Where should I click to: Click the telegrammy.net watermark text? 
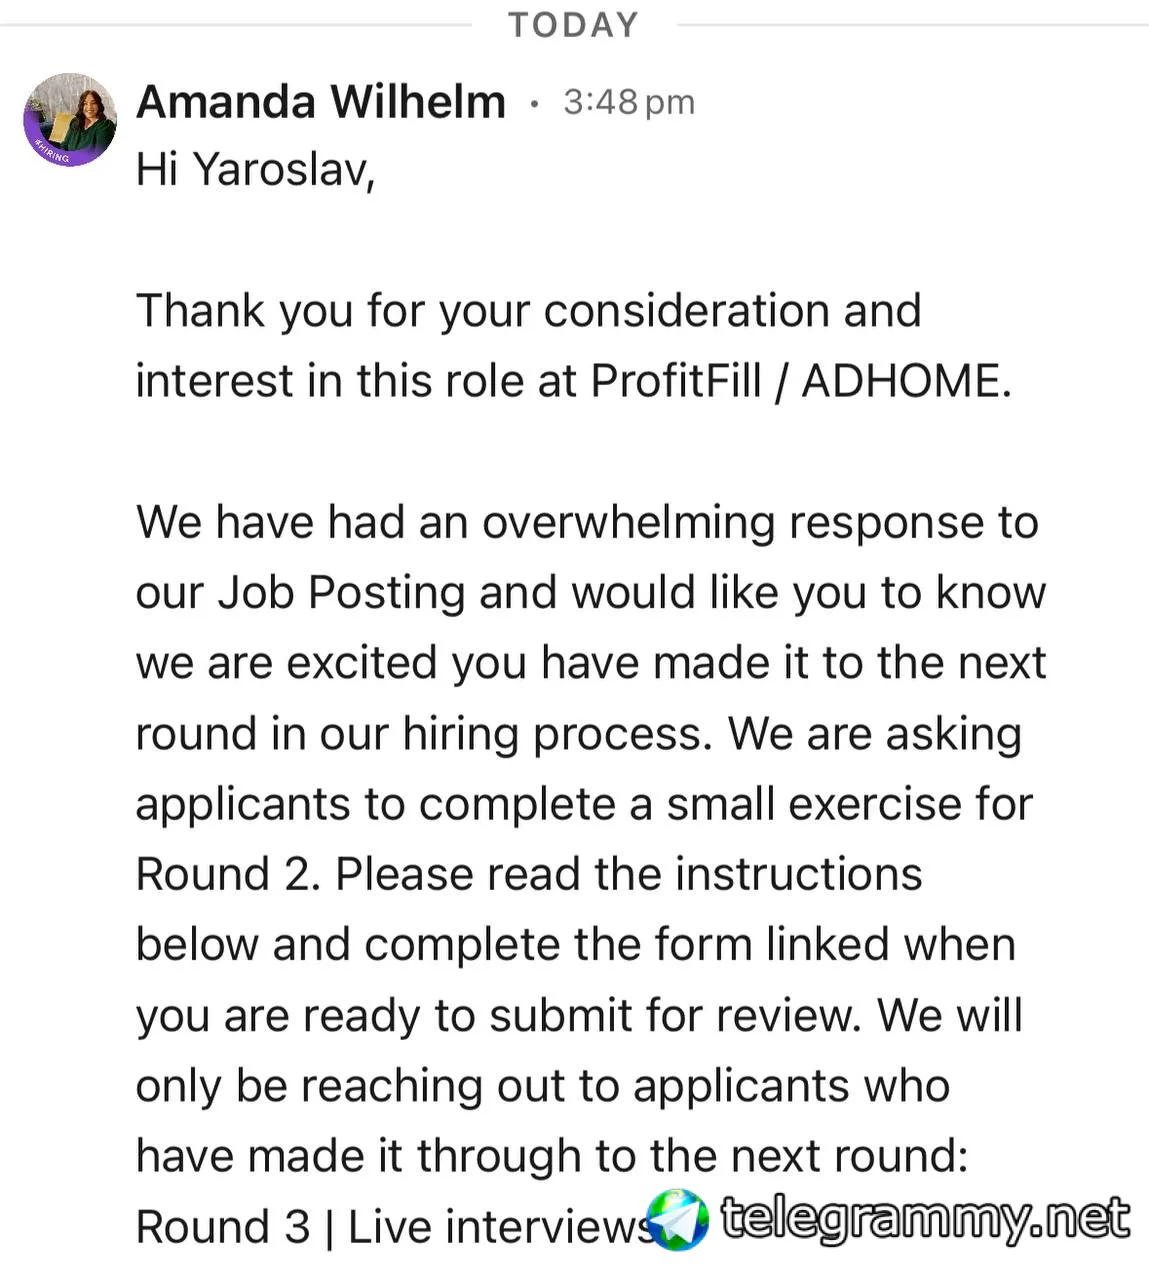click(925, 1219)
